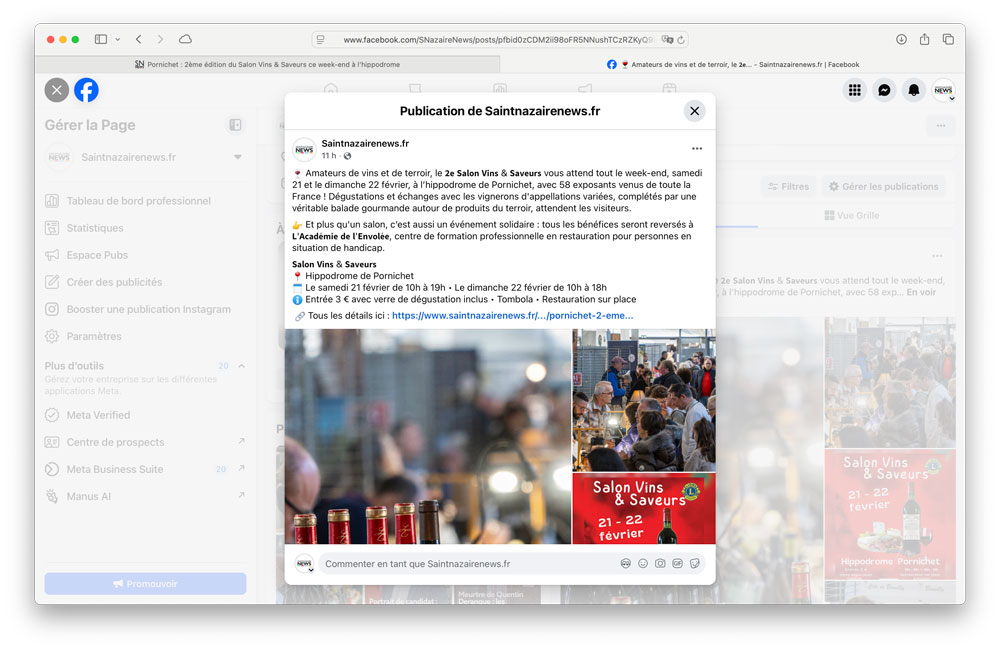Select the Facebook post browser tab
Viewport: 1000px width, 650px height.
(733, 64)
